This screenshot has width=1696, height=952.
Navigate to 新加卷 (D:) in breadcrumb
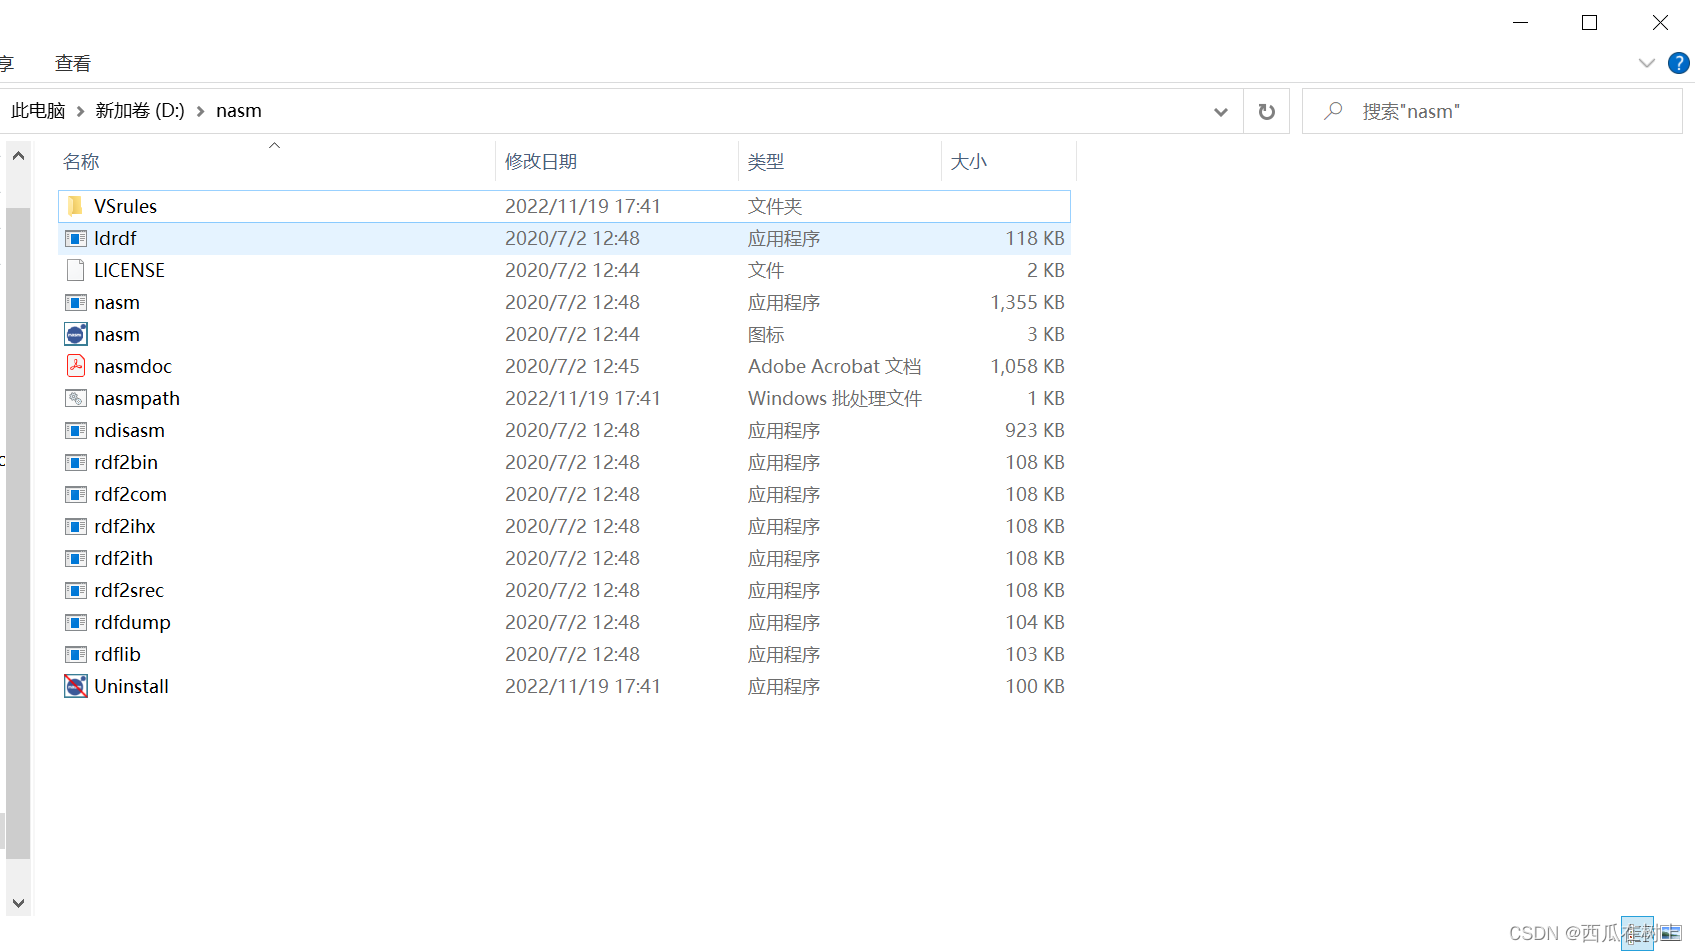pos(140,111)
